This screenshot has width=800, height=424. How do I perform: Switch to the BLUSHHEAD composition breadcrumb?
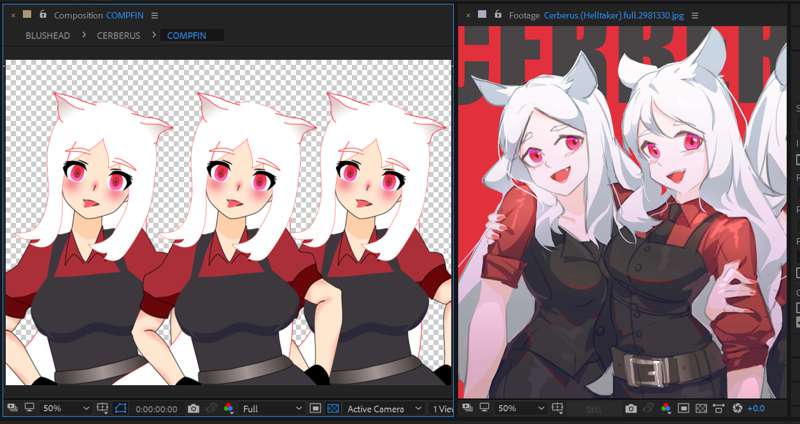pyautogui.click(x=48, y=35)
